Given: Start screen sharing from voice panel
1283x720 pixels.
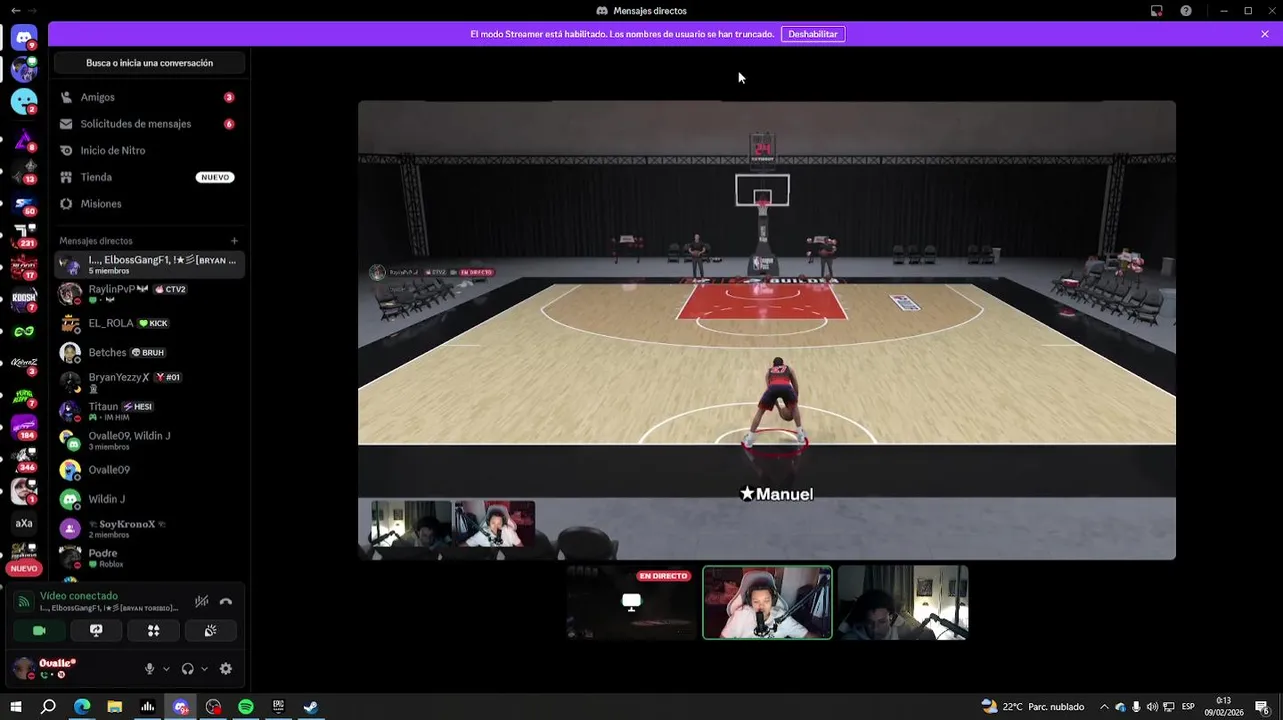Looking at the screenshot, I should pyautogui.click(x=96, y=631).
